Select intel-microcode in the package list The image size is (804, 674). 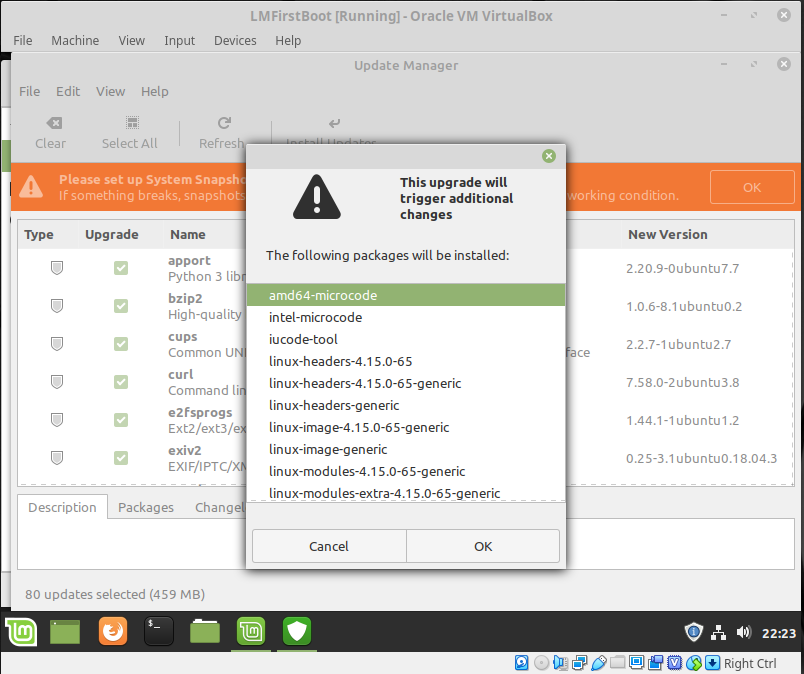[x=406, y=317]
